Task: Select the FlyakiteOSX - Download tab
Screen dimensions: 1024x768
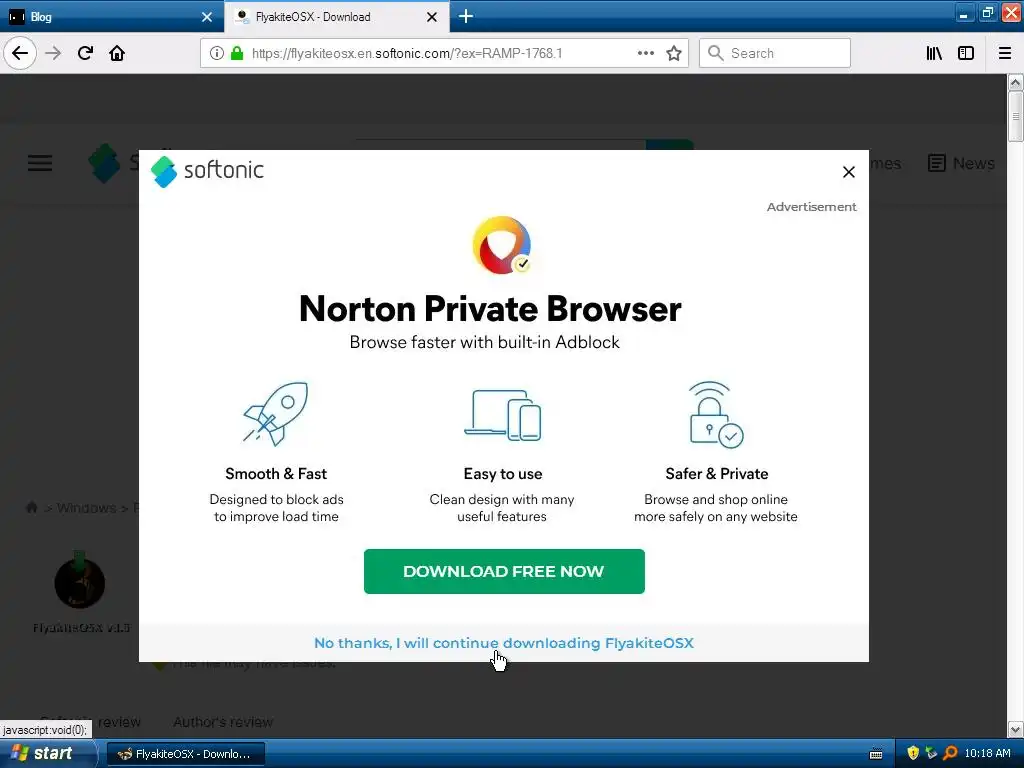Action: [336, 16]
